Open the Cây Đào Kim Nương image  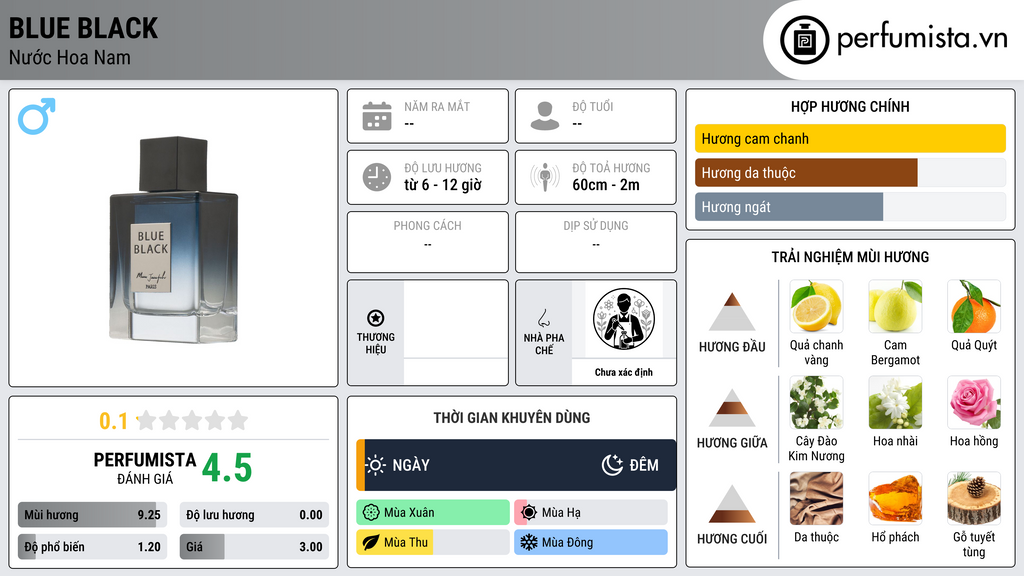[816, 402]
